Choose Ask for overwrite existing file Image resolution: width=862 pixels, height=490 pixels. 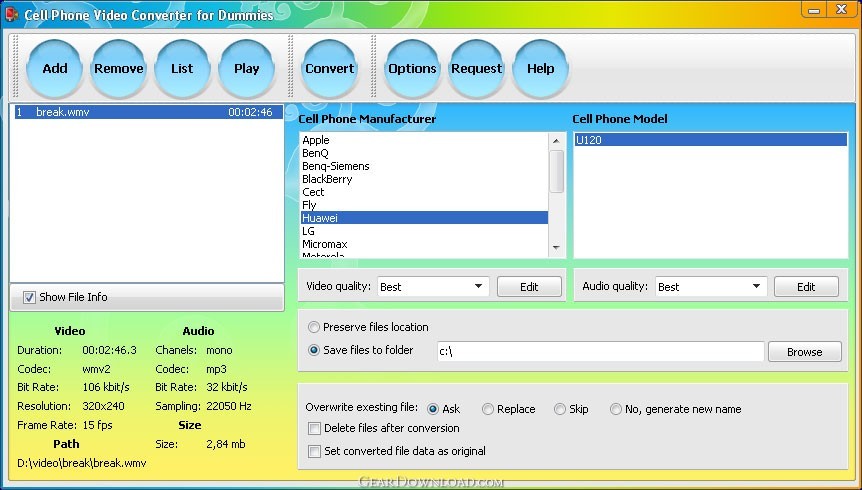[x=433, y=409]
